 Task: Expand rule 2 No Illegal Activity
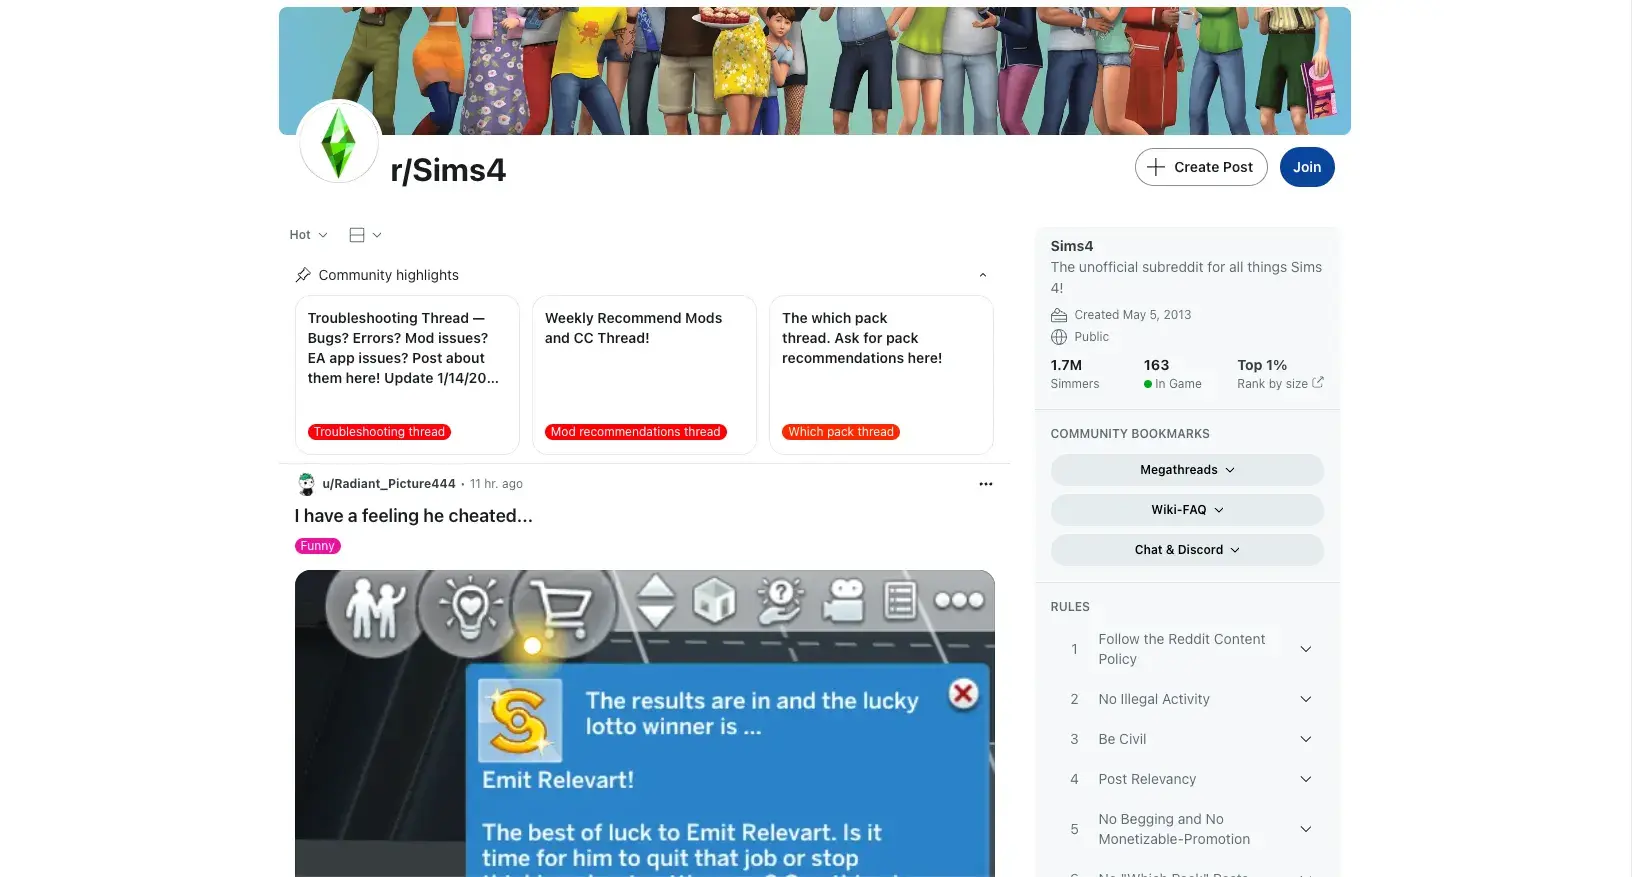pyautogui.click(x=1305, y=699)
